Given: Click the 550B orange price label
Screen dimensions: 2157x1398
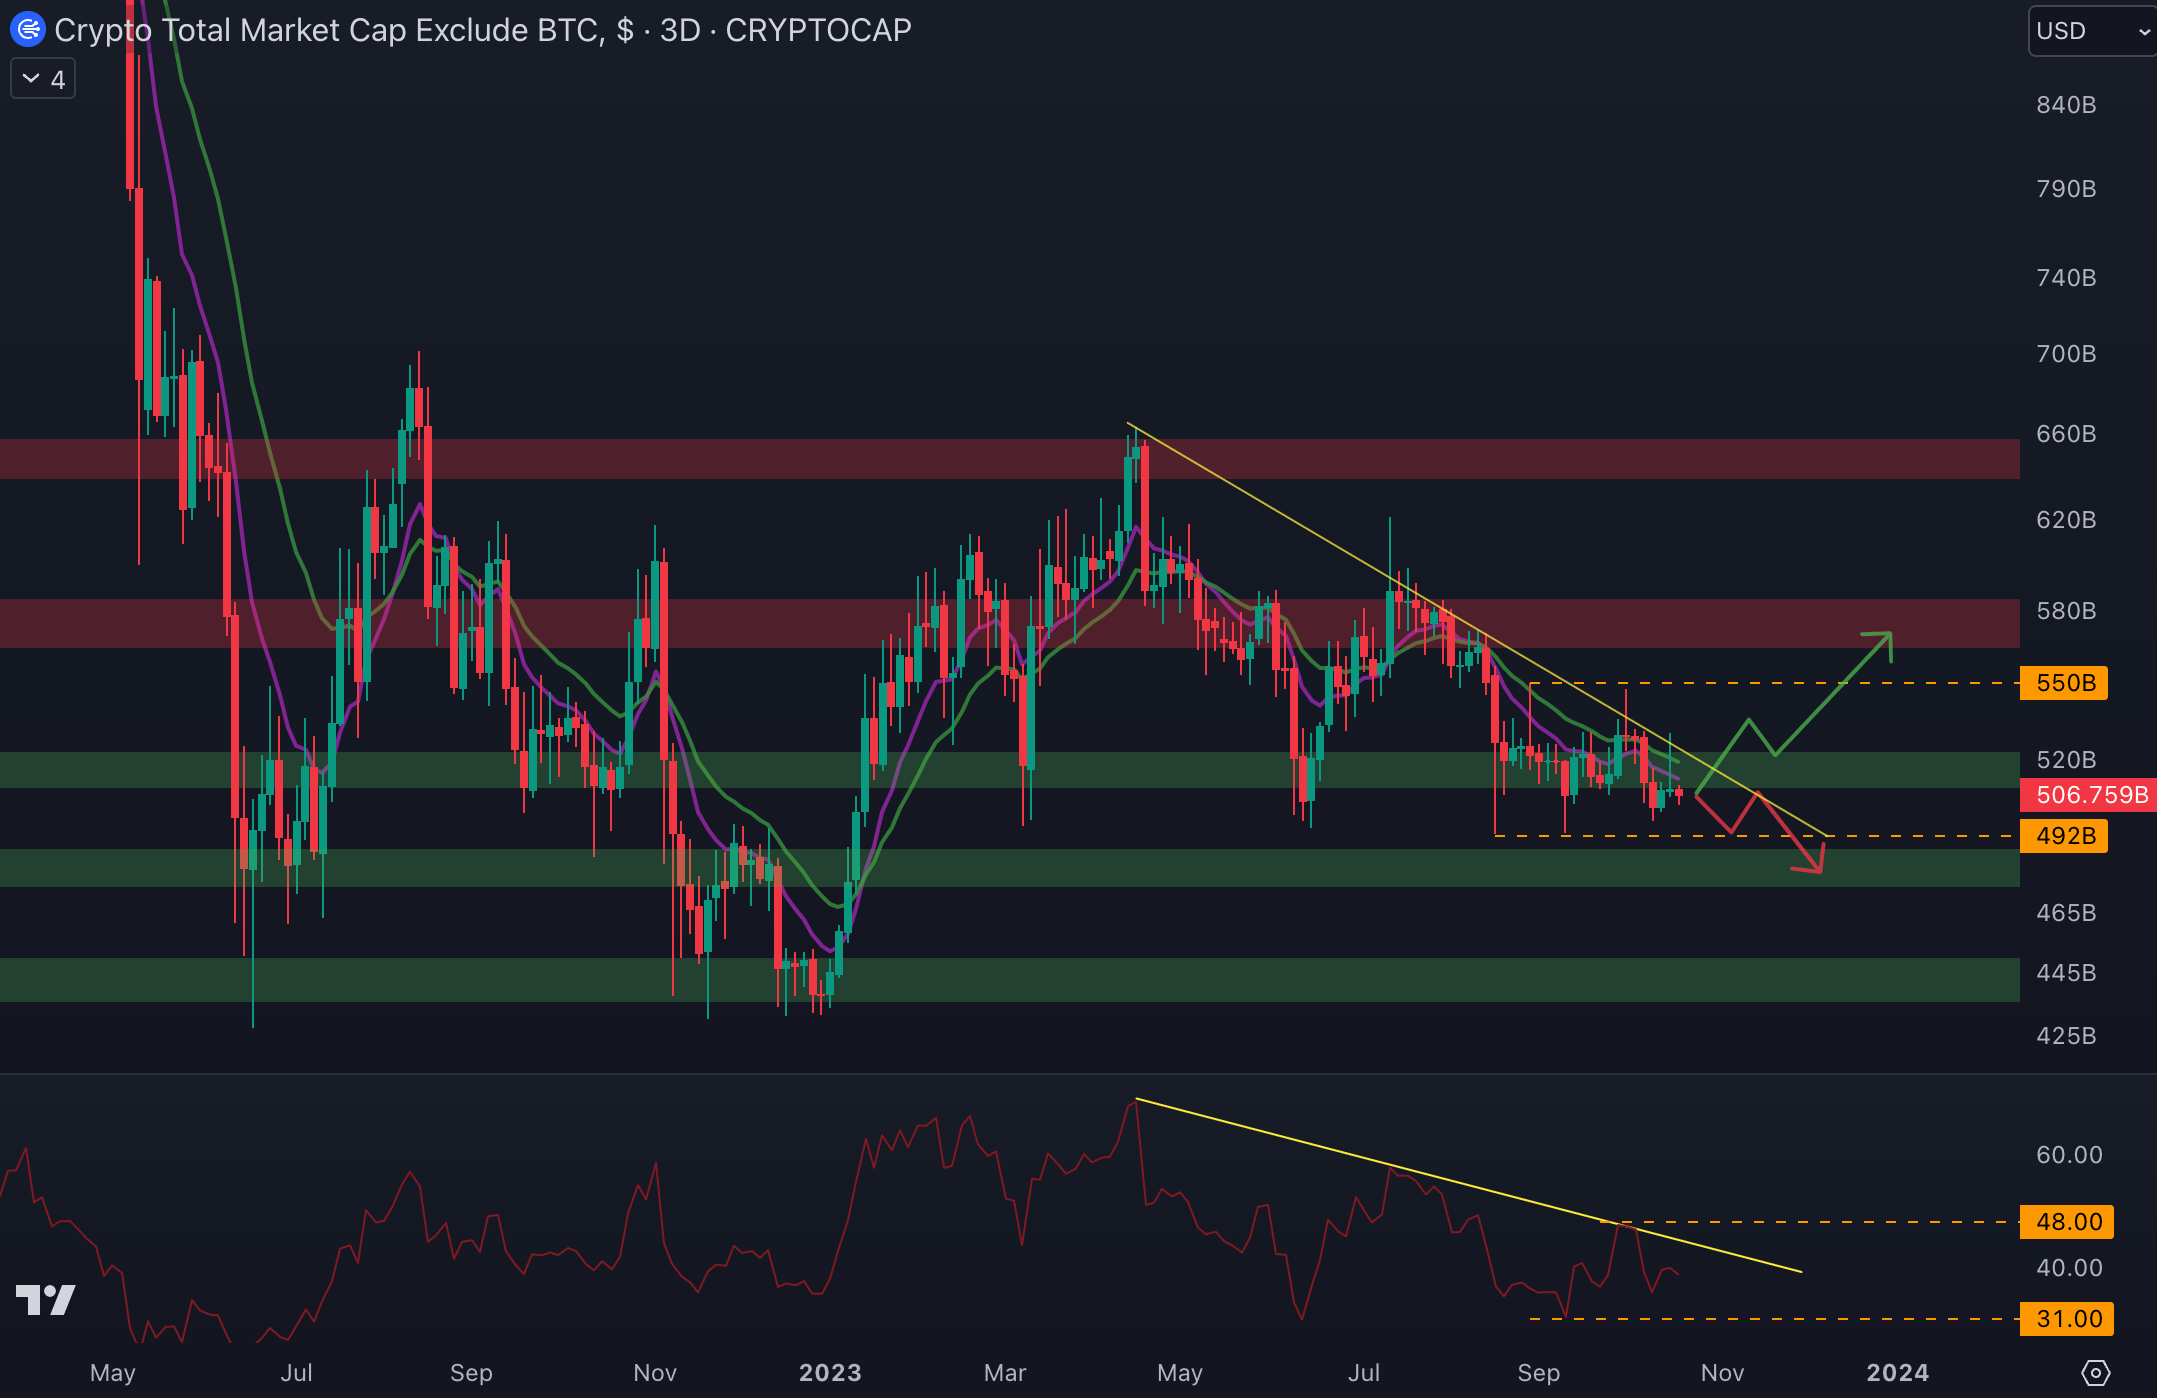Looking at the screenshot, I should point(2064,683).
